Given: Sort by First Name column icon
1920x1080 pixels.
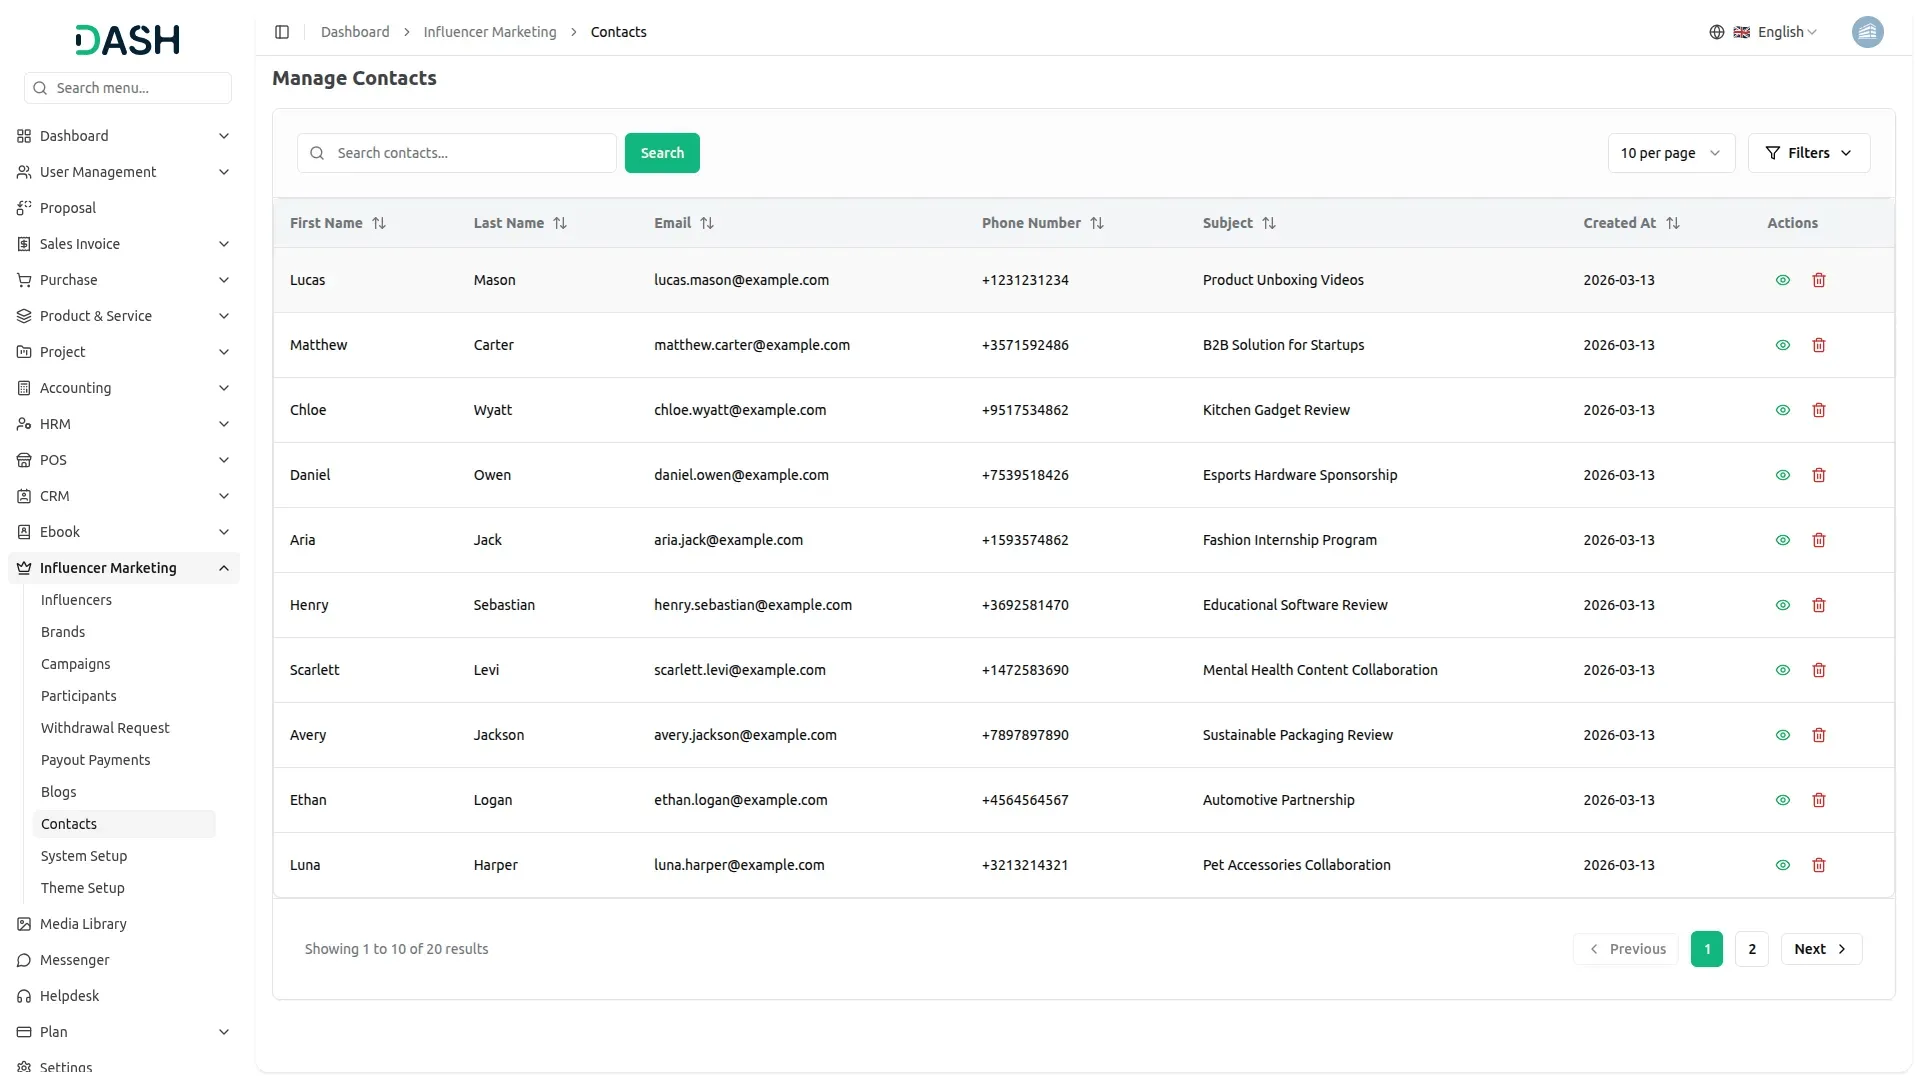Looking at the screenshot, I should 379,223.
